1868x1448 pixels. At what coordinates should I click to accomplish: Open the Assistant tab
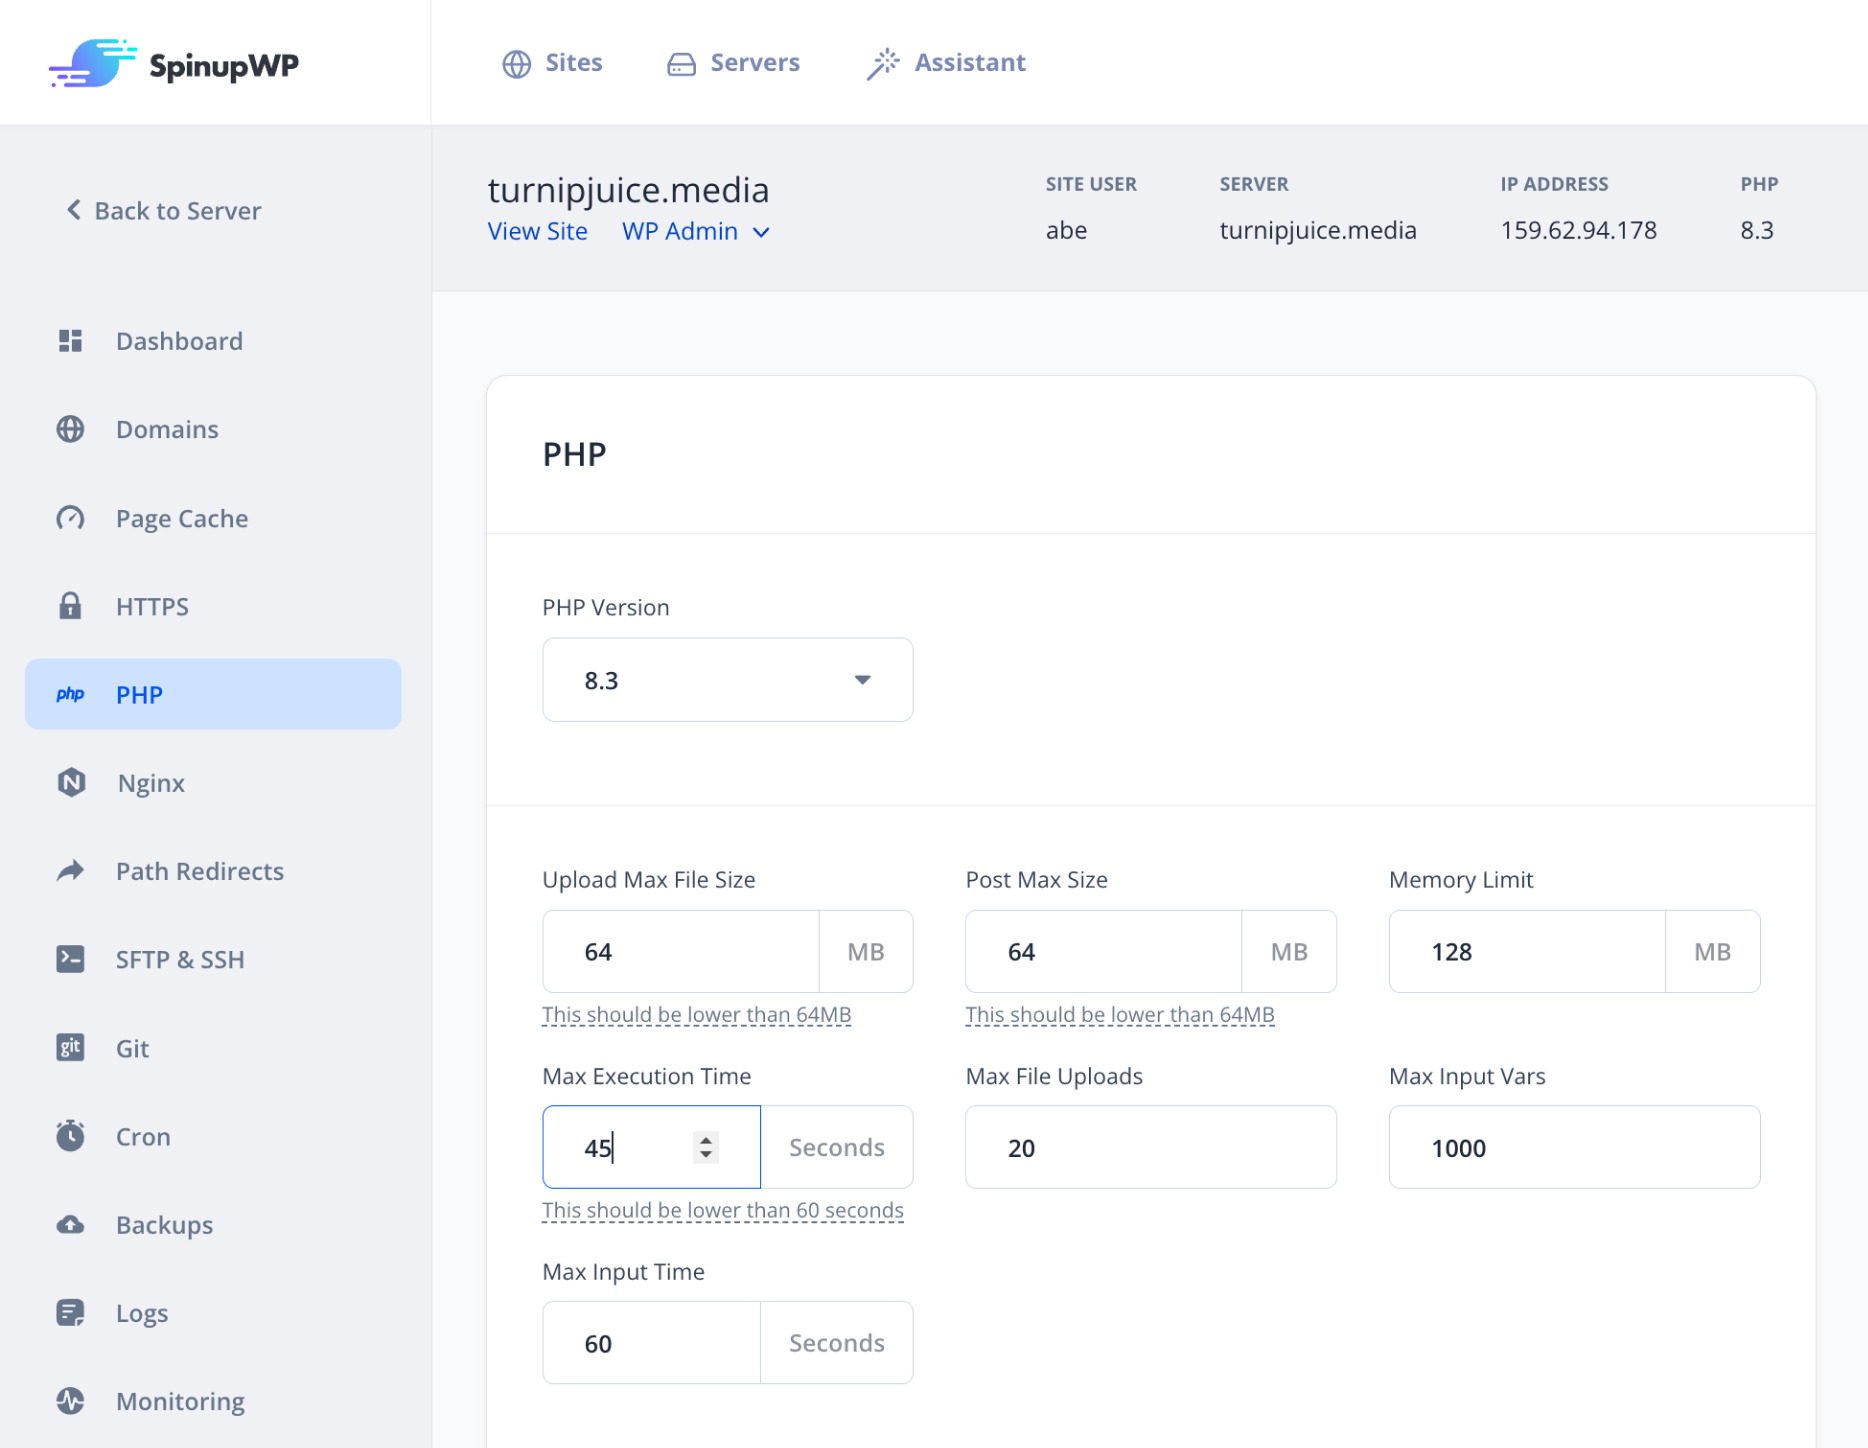944,62
